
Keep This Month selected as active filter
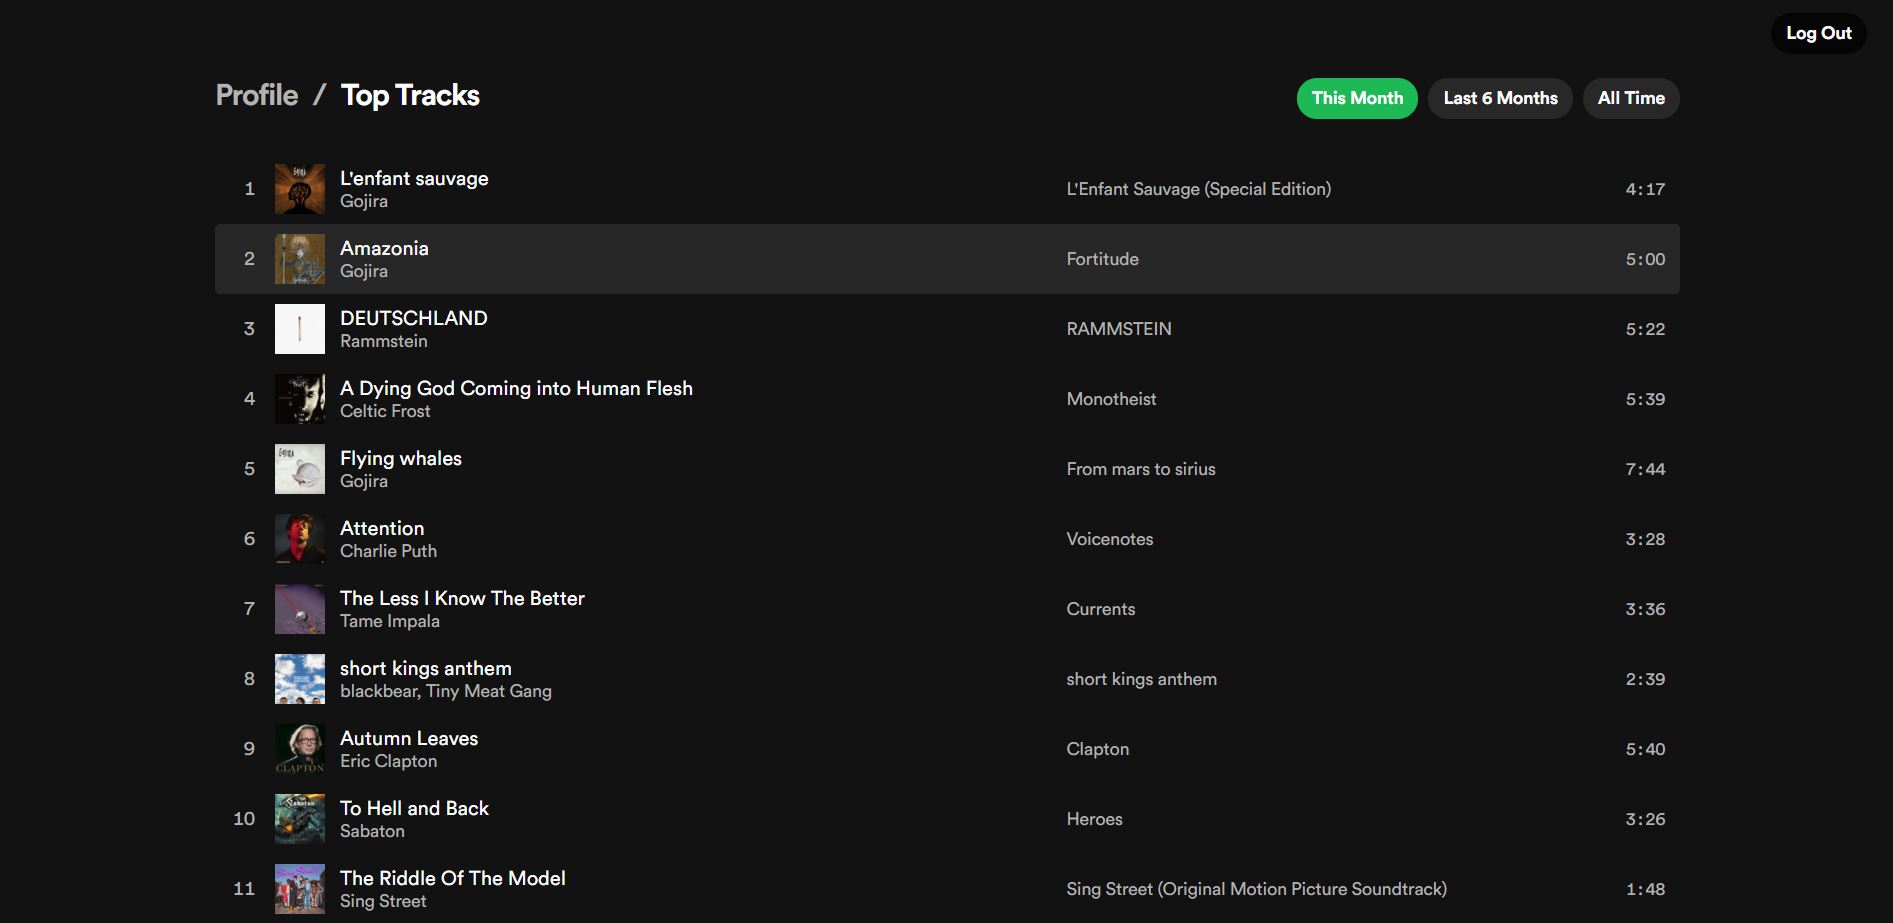pos(1356,98)
